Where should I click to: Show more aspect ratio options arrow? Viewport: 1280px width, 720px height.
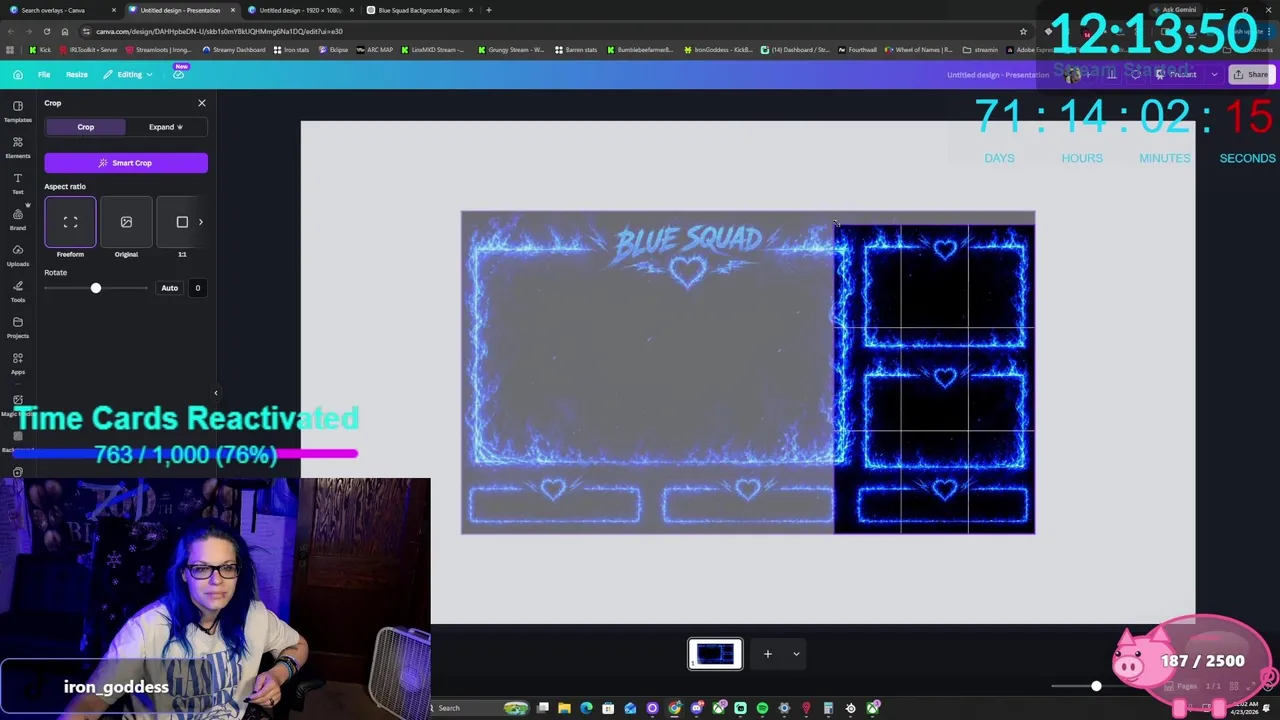[200, 222]
